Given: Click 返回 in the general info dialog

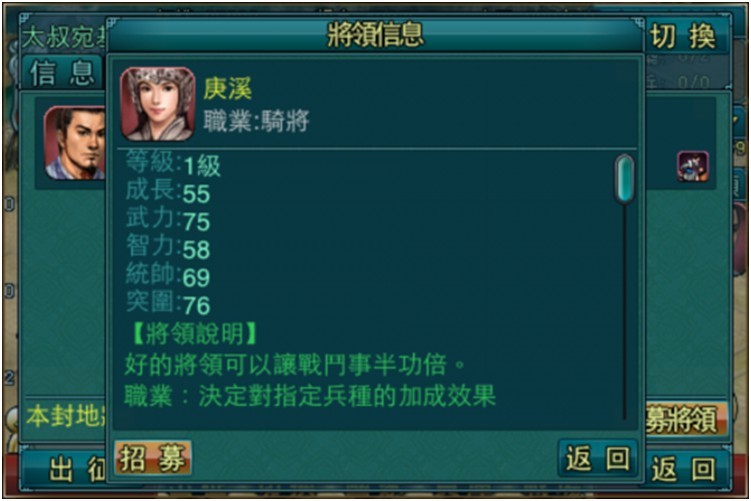Looking at the screenshot, I should pyautogui.click(x=598, y=458).
